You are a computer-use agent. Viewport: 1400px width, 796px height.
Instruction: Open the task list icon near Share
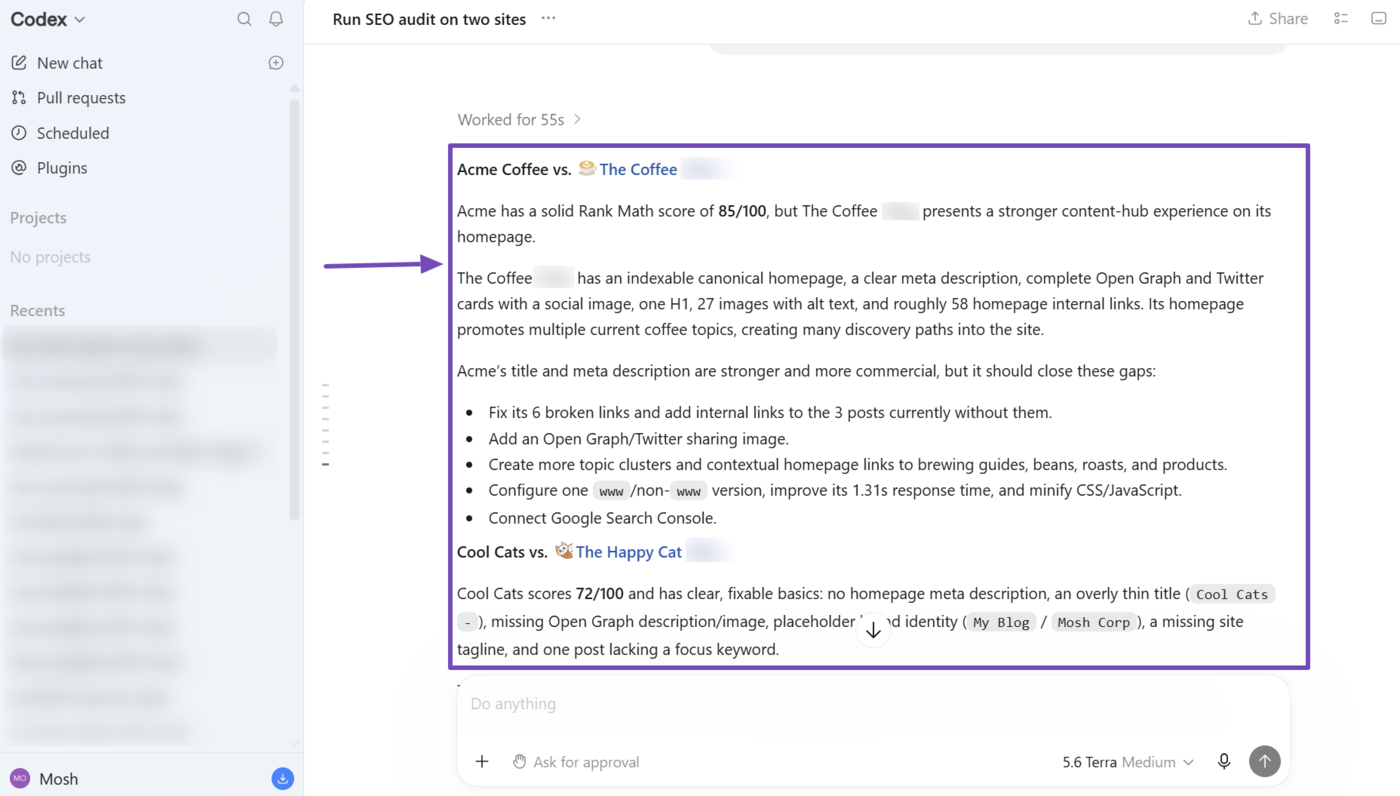tap(1341, 18)
